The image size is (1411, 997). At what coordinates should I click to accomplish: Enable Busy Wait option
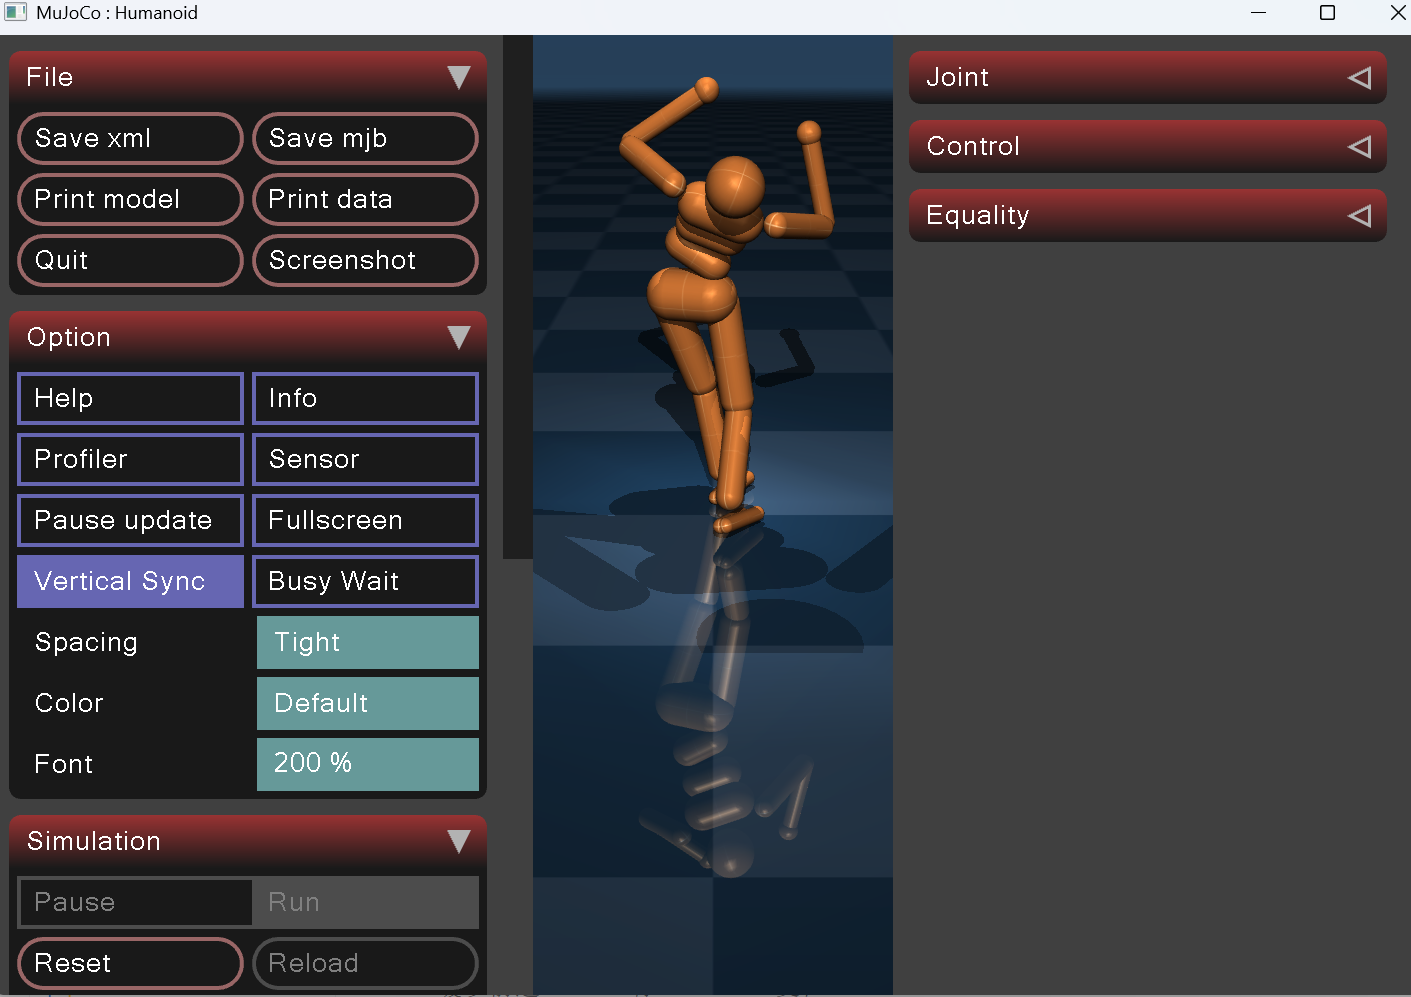click(365, 581)
